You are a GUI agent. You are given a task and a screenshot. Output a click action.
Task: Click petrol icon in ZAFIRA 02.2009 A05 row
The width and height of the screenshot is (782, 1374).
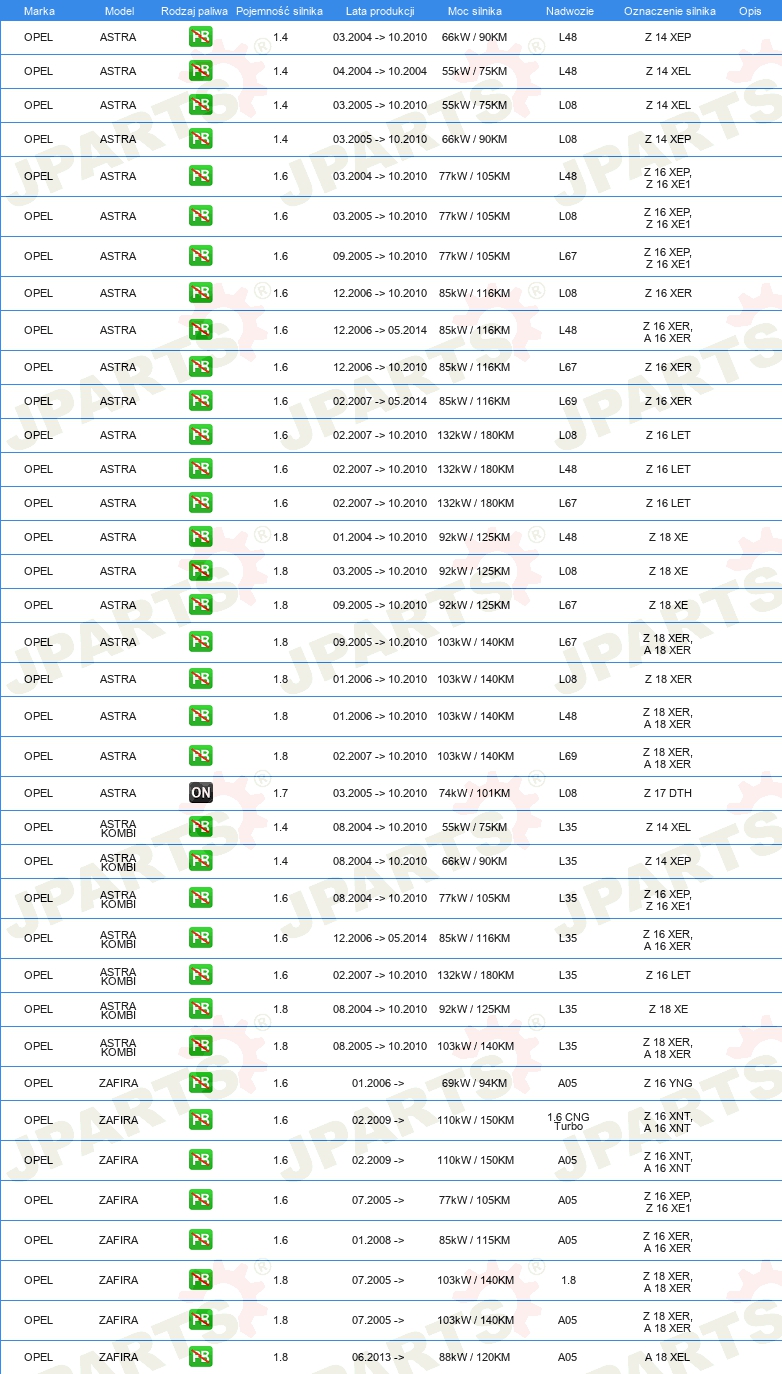coord(201,1160)
